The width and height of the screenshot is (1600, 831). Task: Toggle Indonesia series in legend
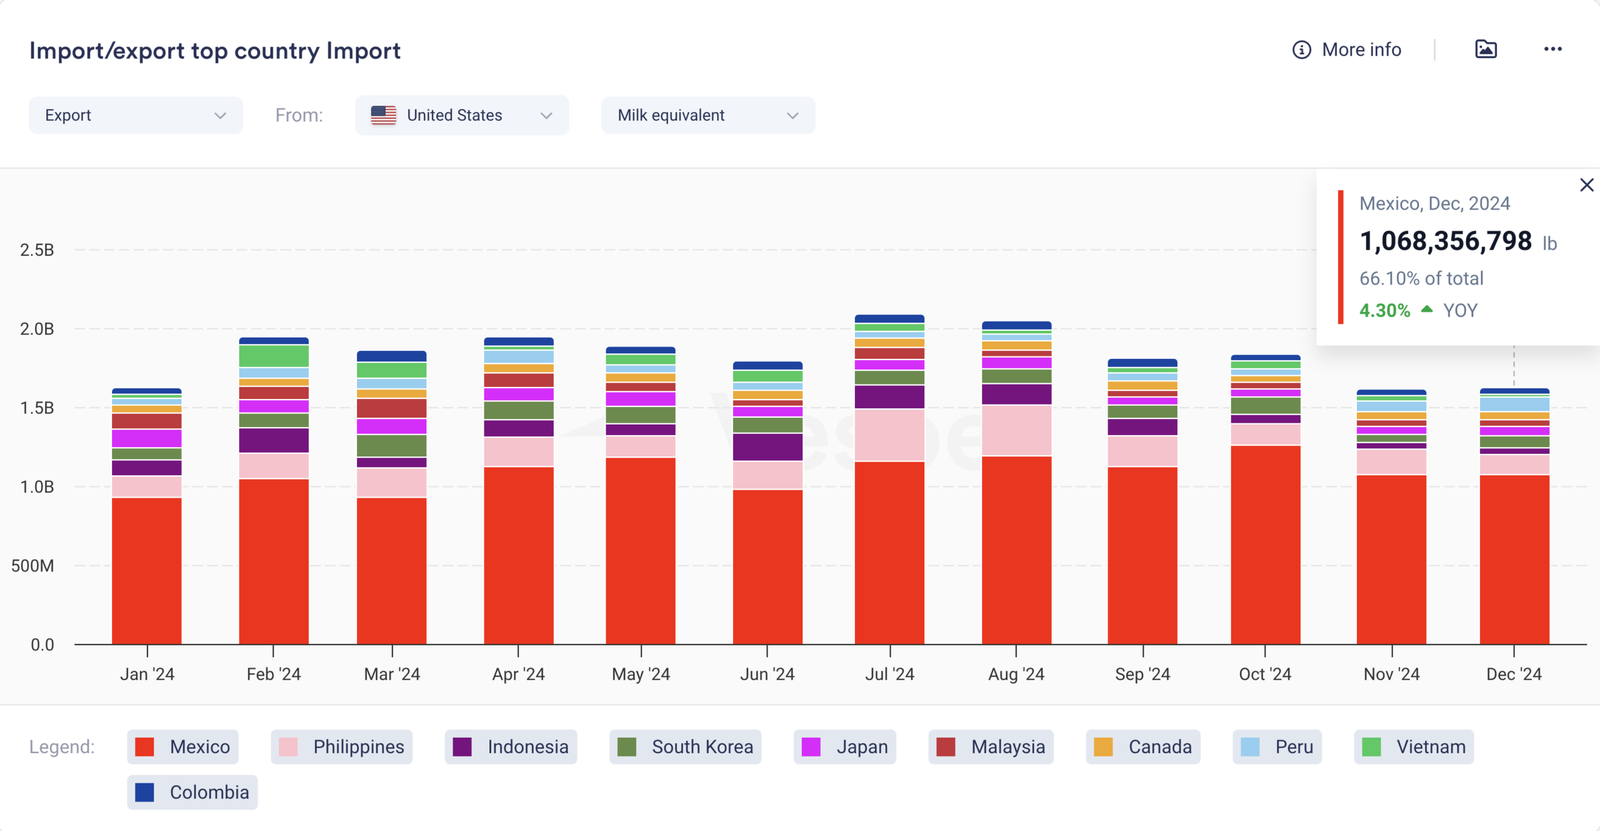[x=511, y=747]
